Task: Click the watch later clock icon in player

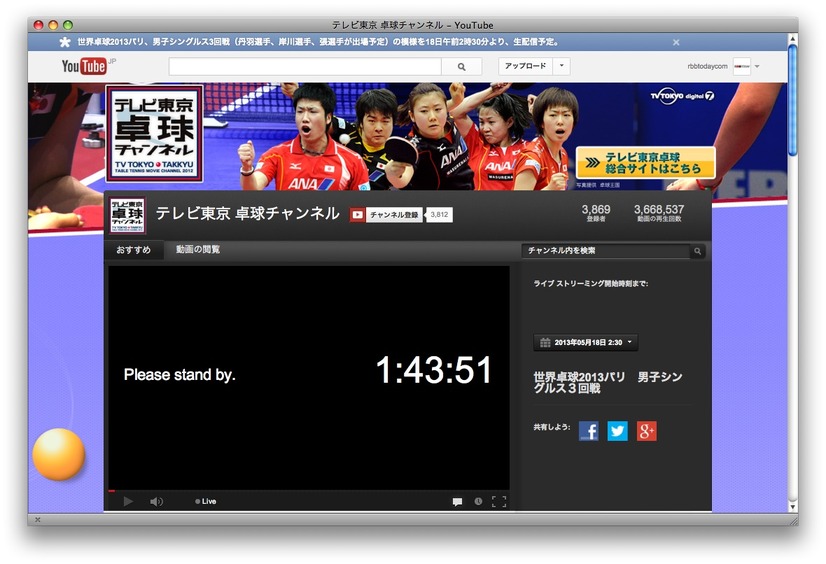Action: point(478,501)
